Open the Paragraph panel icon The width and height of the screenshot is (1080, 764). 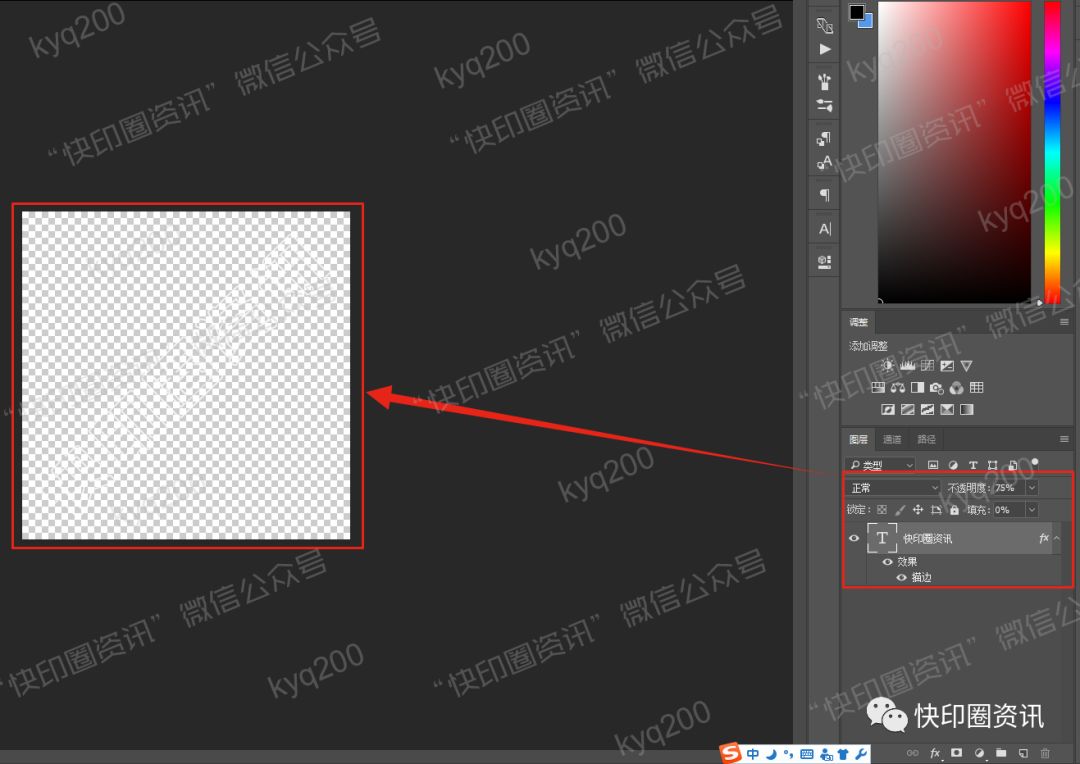click(x=824, y=195)
